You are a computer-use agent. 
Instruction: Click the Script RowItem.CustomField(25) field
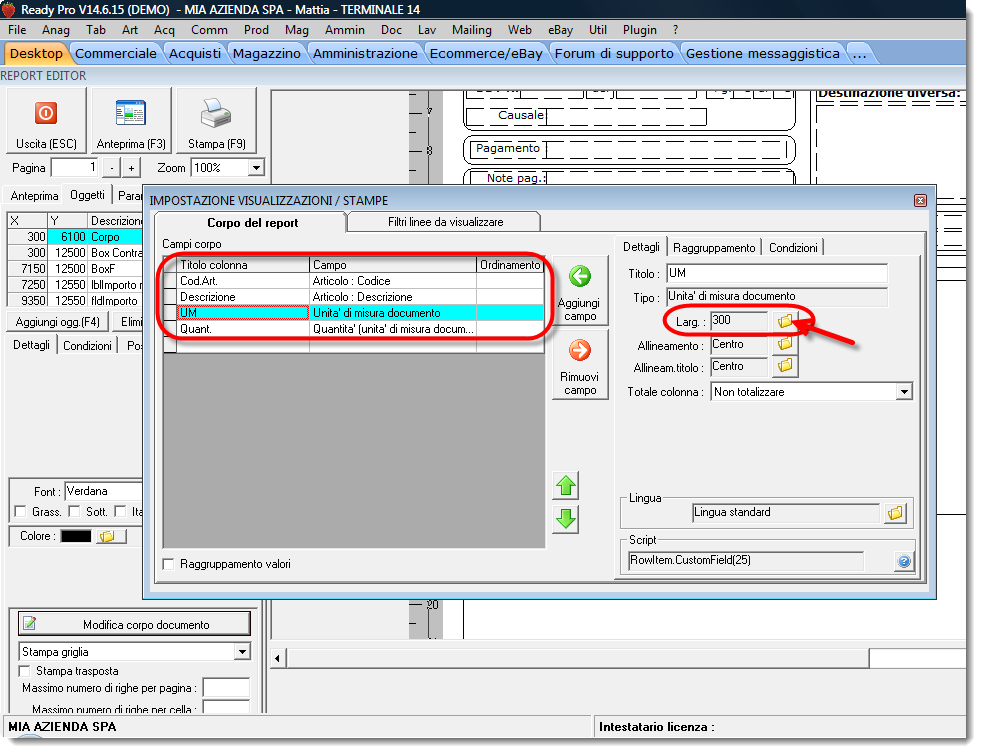745,560
